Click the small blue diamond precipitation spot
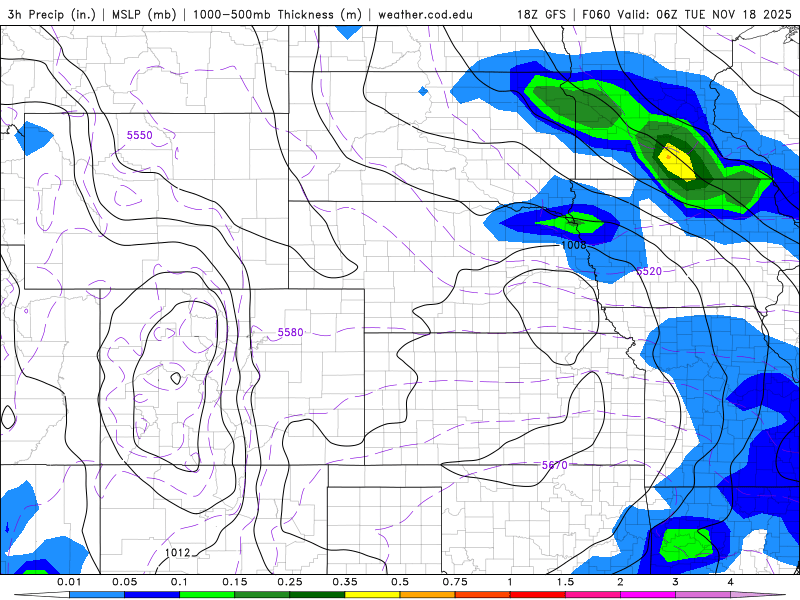This screenshot has width=800, height=600. [x=423, y=91]
